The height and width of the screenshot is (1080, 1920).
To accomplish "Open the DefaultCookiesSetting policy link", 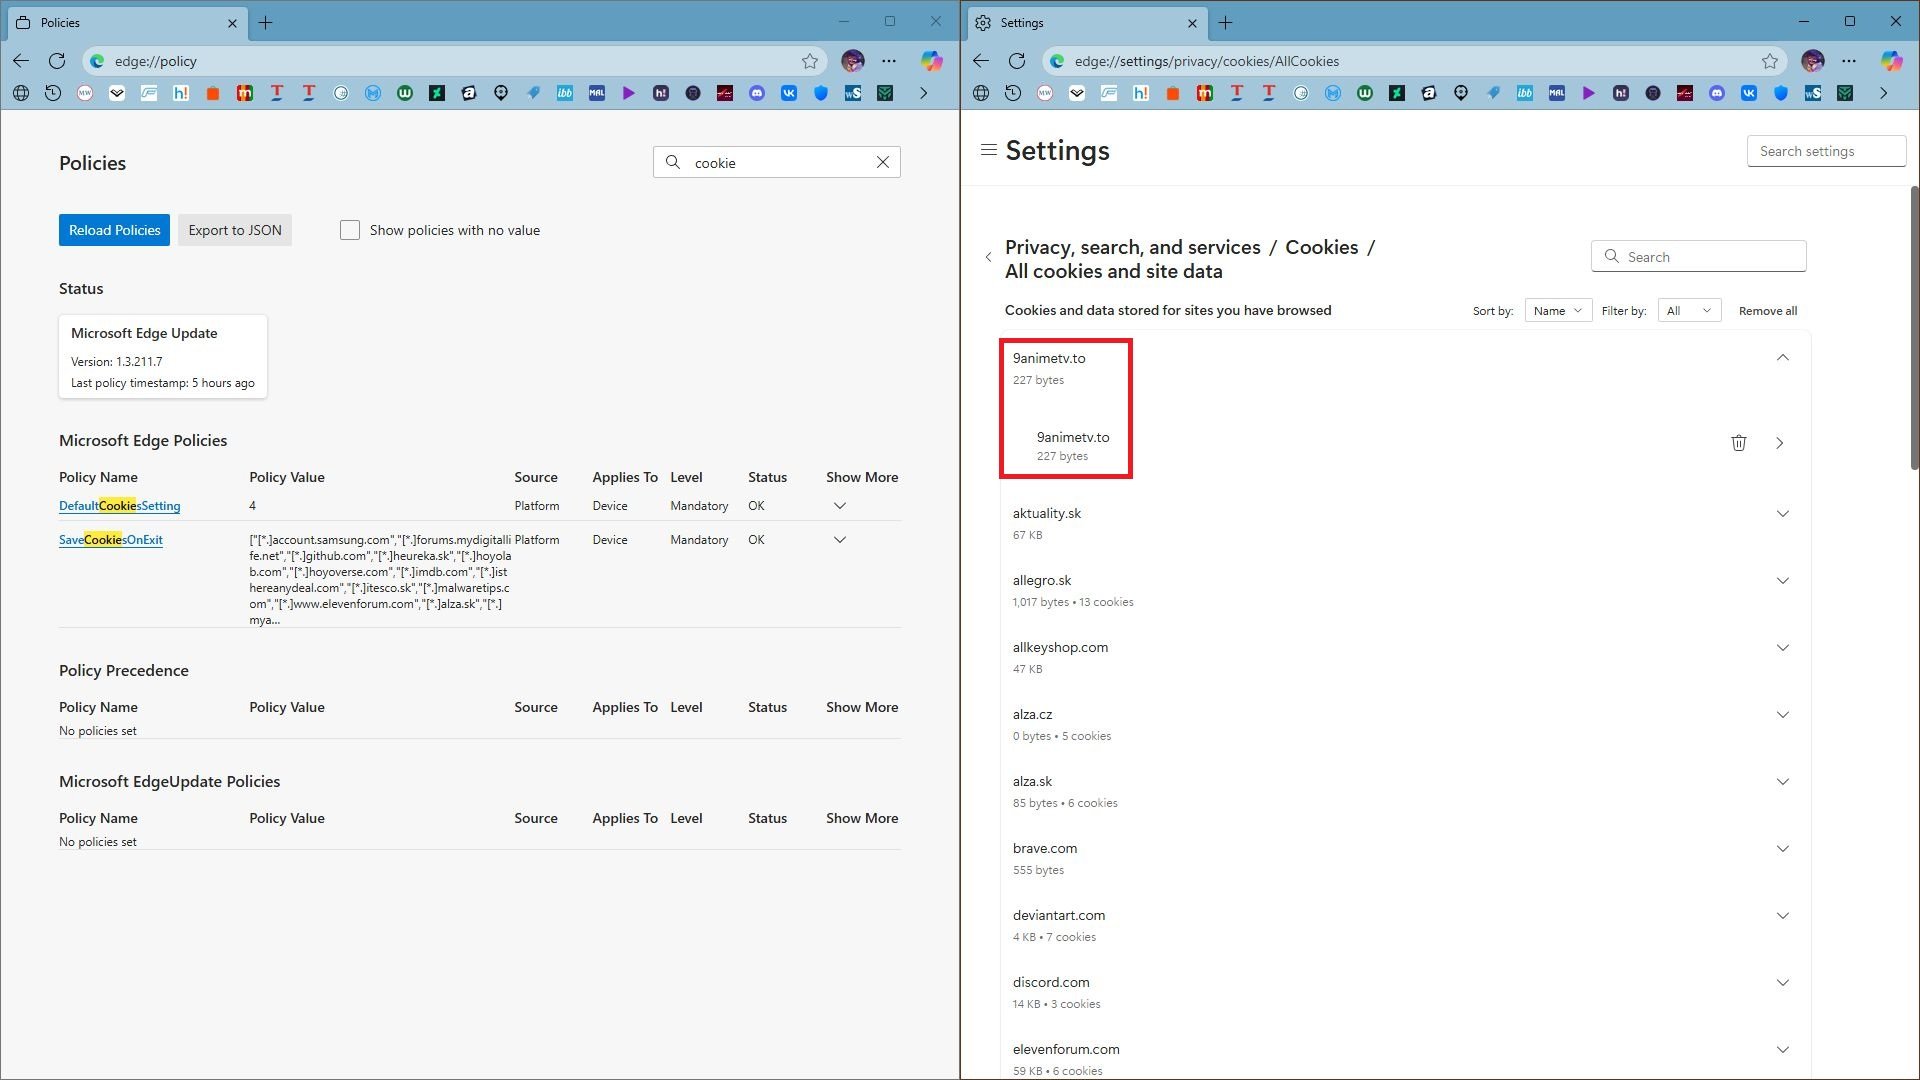I will (x=120, y=506).
